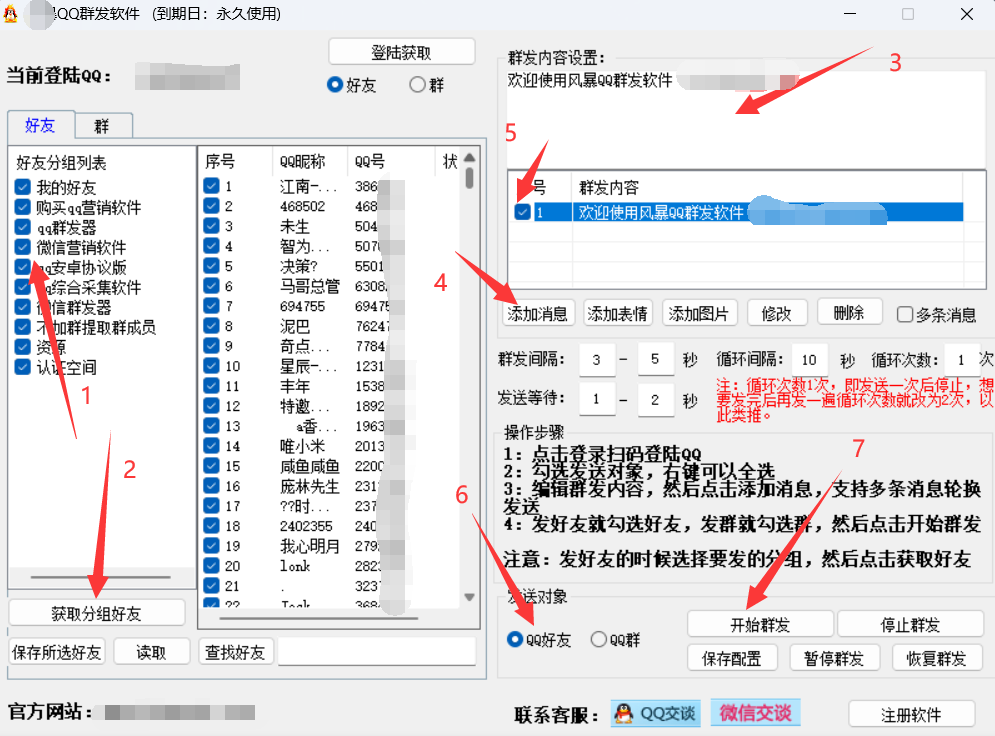This screenshot has width=995, height=736.
Task: Click the 群发内容 column header
Action: point(767,187)
